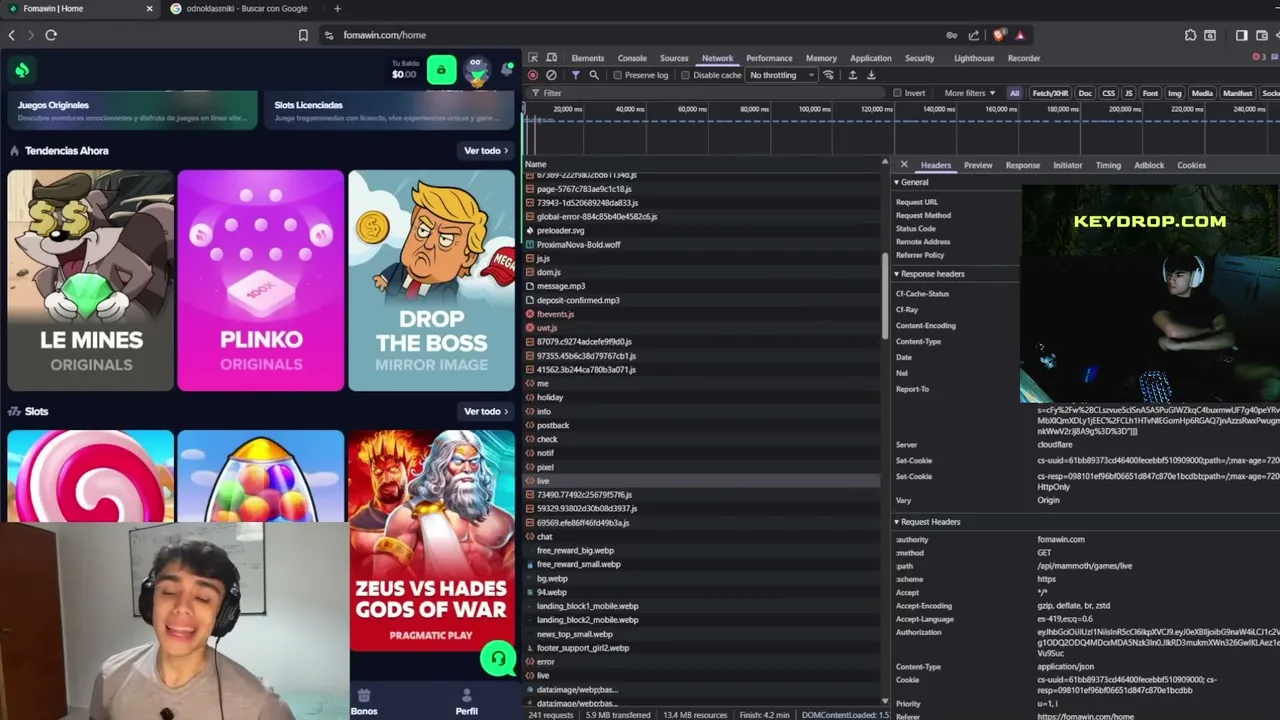Stop recording the network log
Viewport: 1280px width, 720px height.
[x=533, y=75]
